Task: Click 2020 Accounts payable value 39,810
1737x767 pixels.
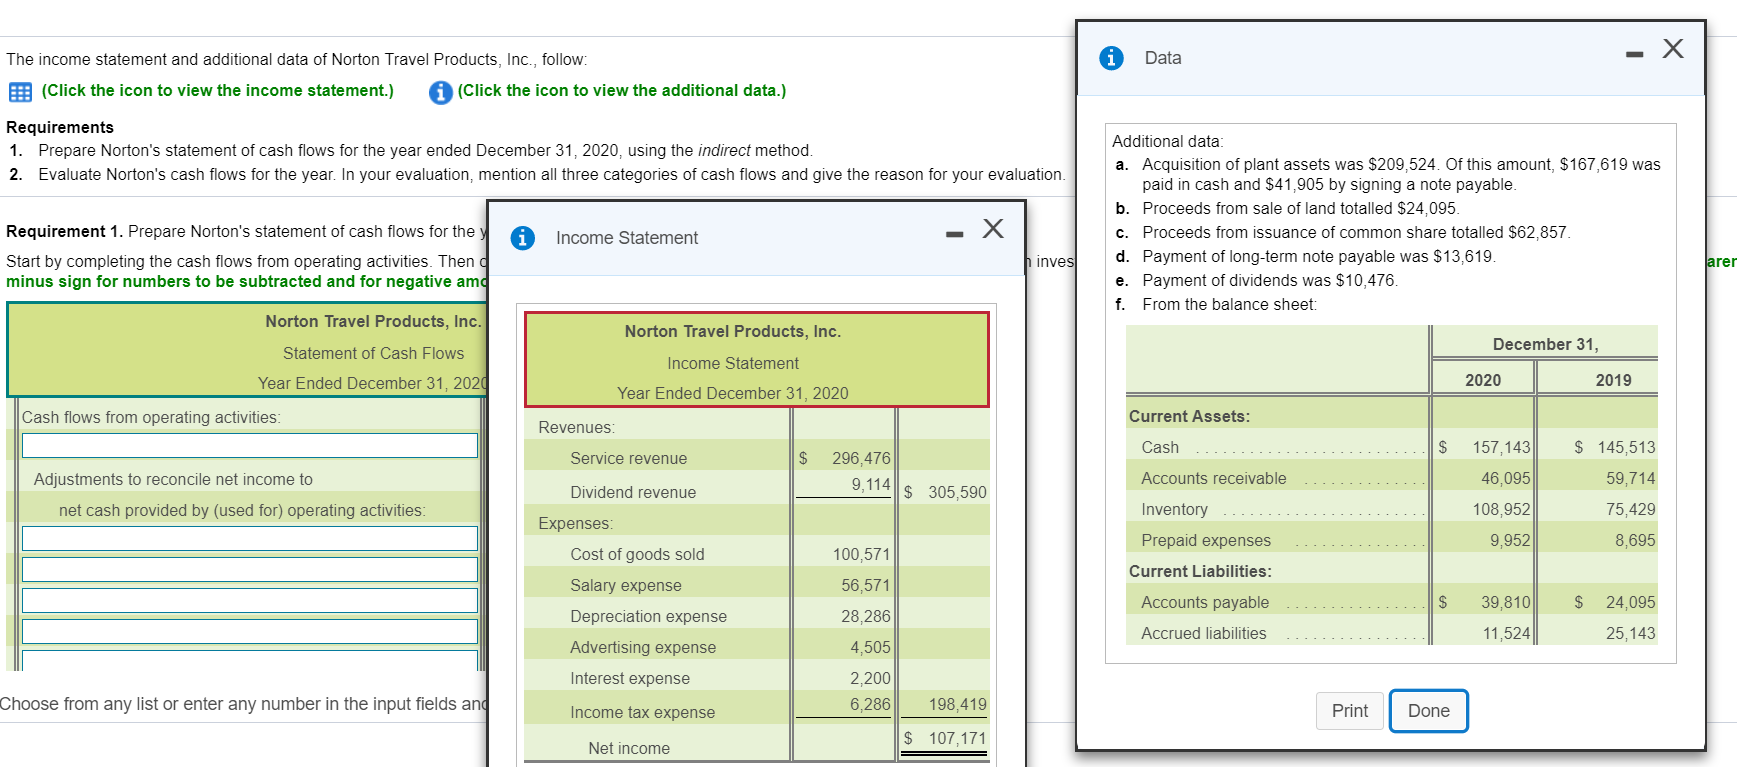Action: (x=1505, y=603)
